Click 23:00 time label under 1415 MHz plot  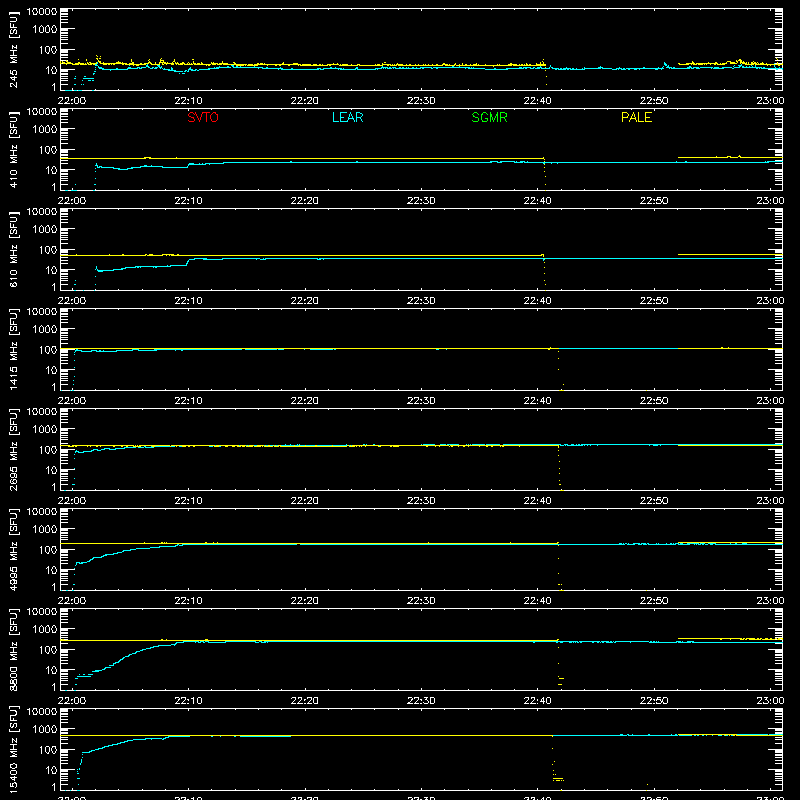pos(770,401)
